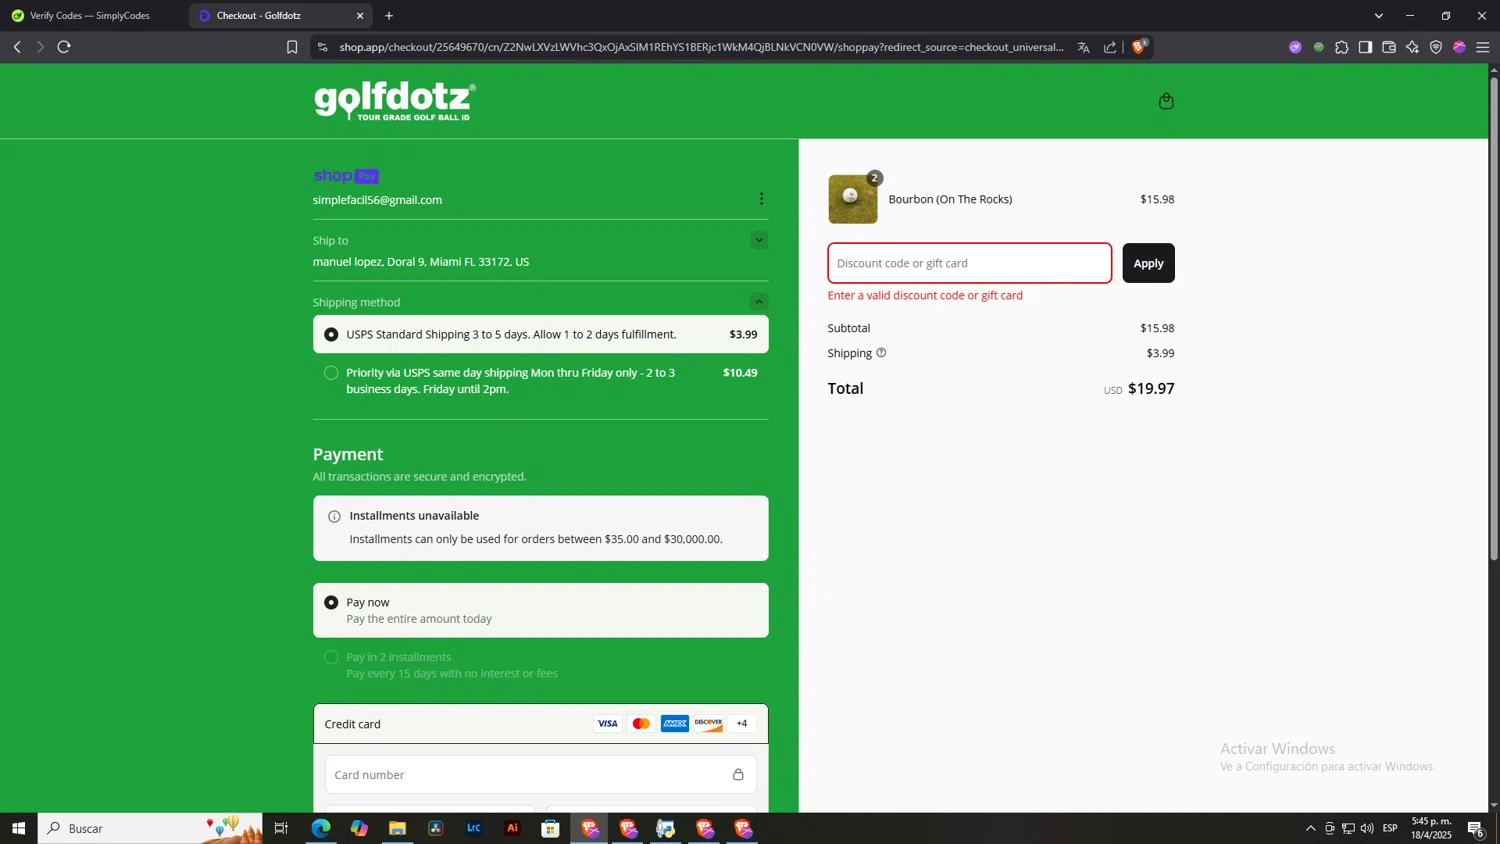
Task: Click the Apply discount button
Action: [1148, 263]
